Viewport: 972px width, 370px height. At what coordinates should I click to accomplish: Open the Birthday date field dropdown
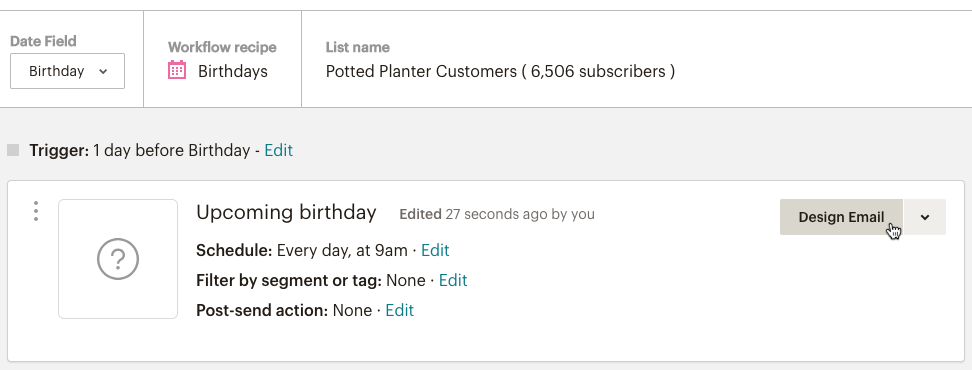[x=67, y=71]
